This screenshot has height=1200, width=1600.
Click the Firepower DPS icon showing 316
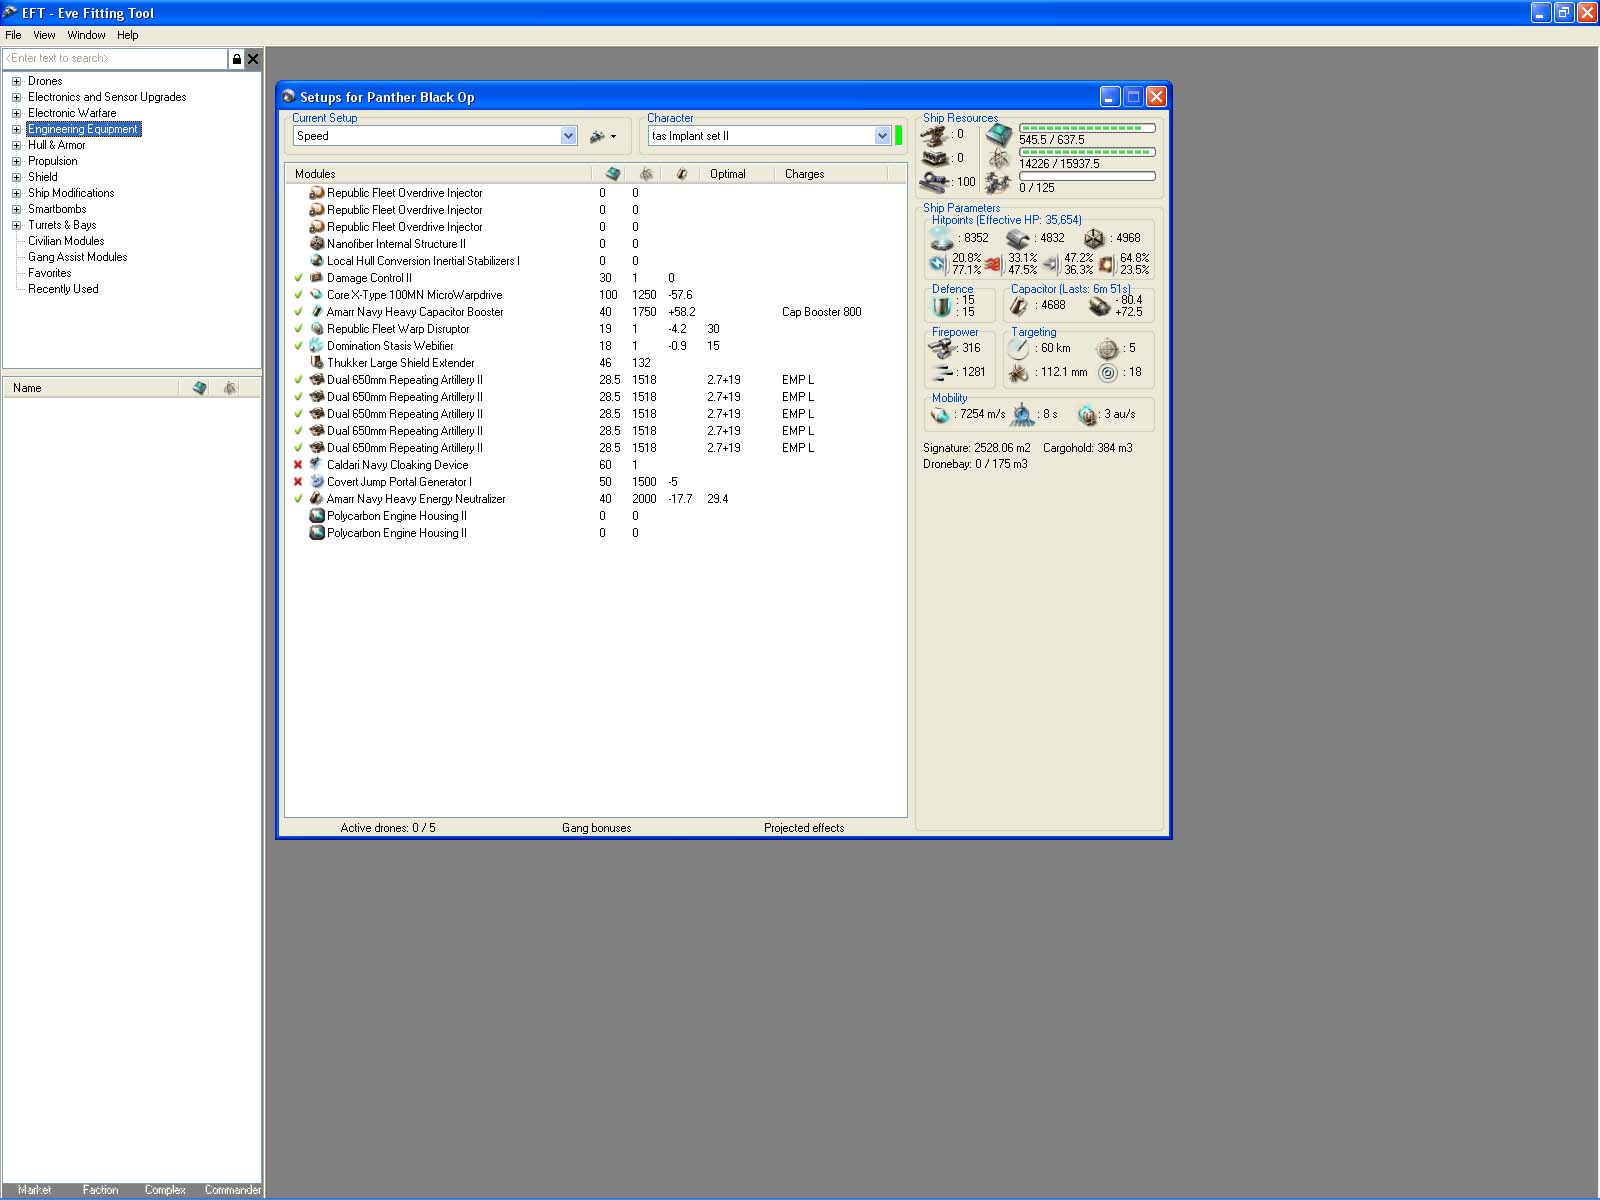(942, 349)
